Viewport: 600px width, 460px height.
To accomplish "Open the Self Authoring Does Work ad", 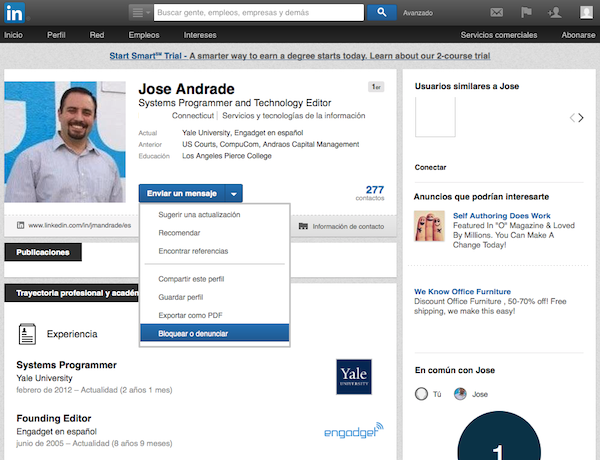I will pyautogui.click(x=502, y=215).
